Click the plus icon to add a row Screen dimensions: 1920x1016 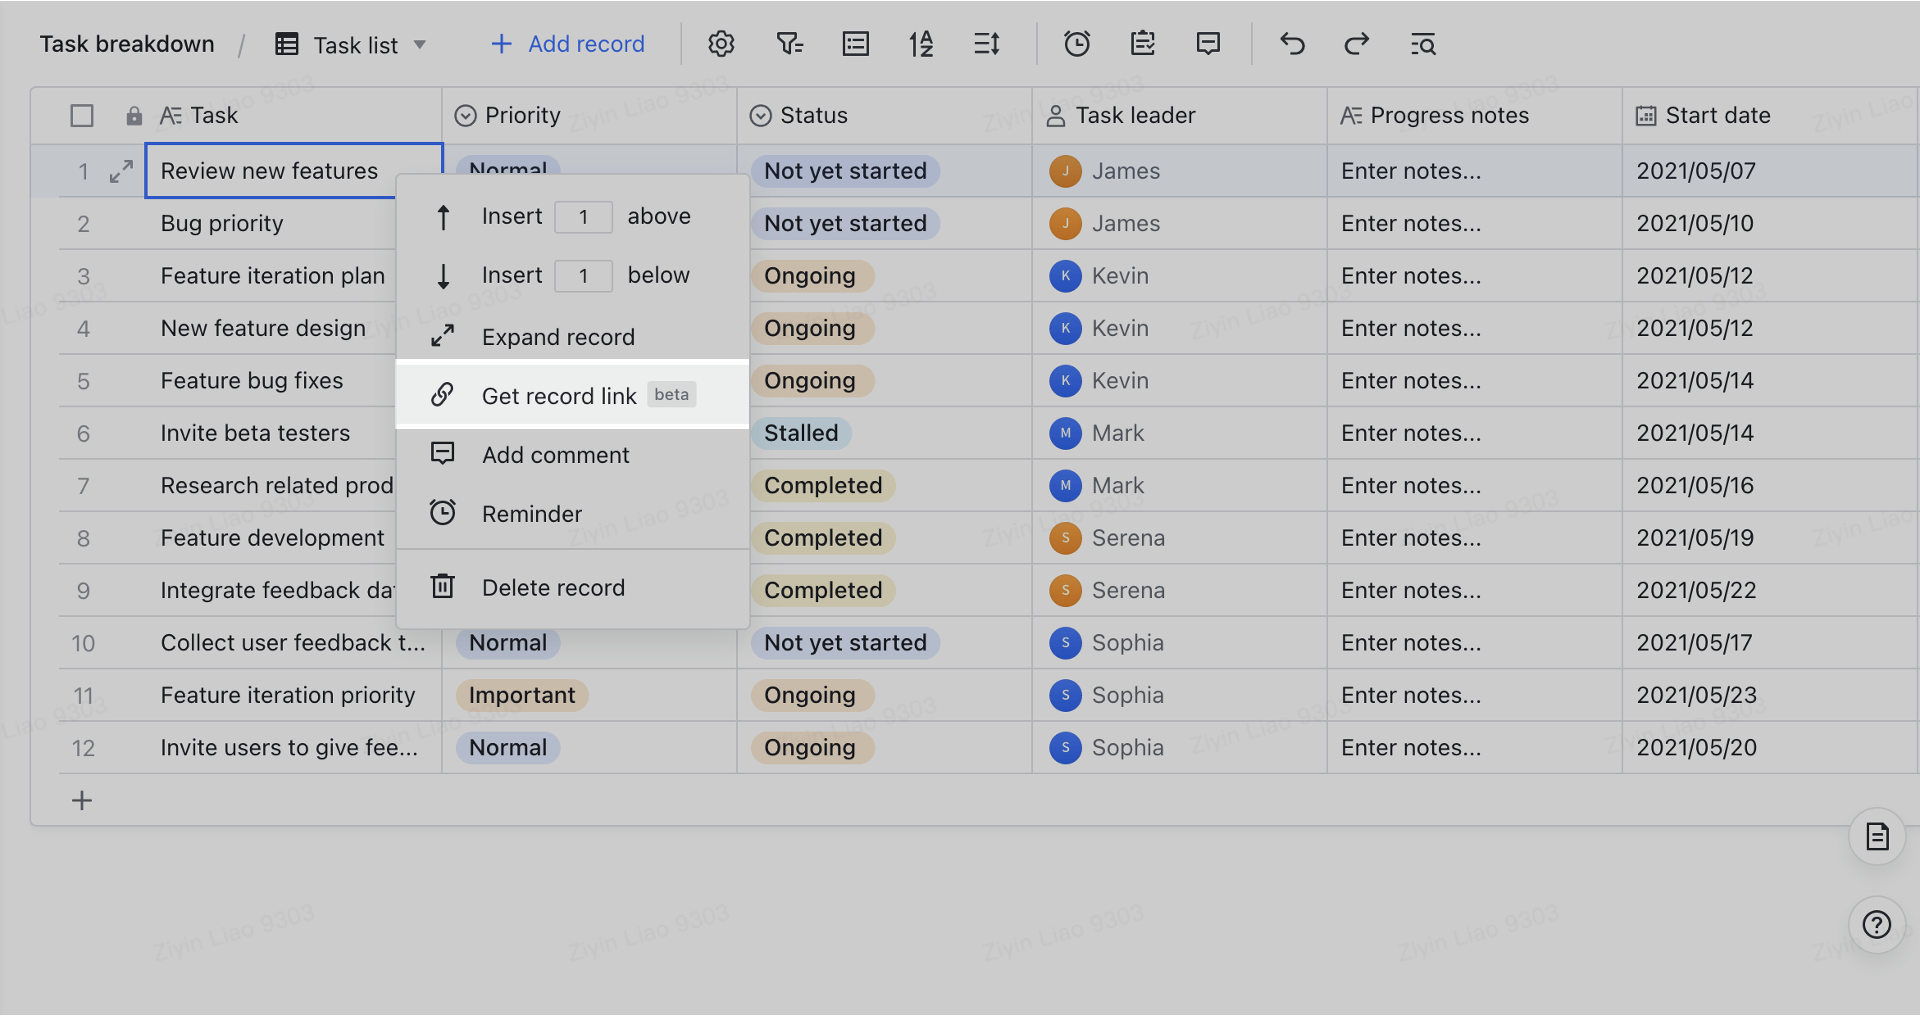click(82, 800)
